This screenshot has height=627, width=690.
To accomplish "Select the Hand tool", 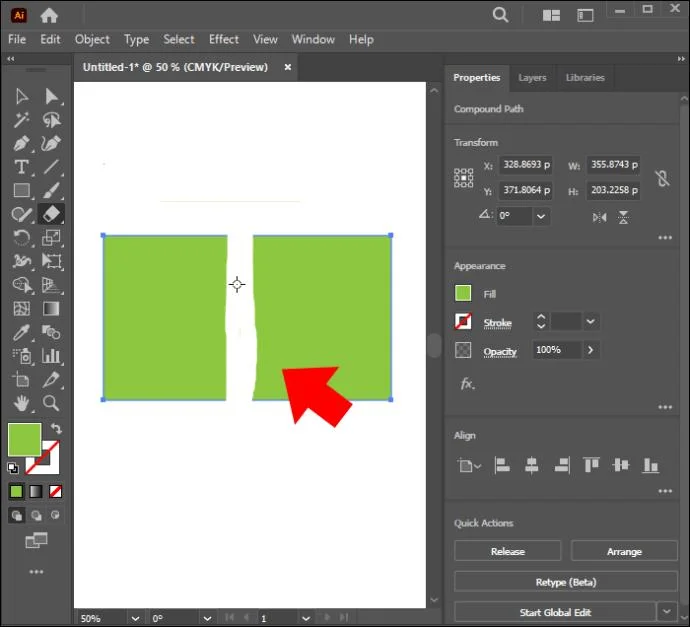I will tap(21, 403).
